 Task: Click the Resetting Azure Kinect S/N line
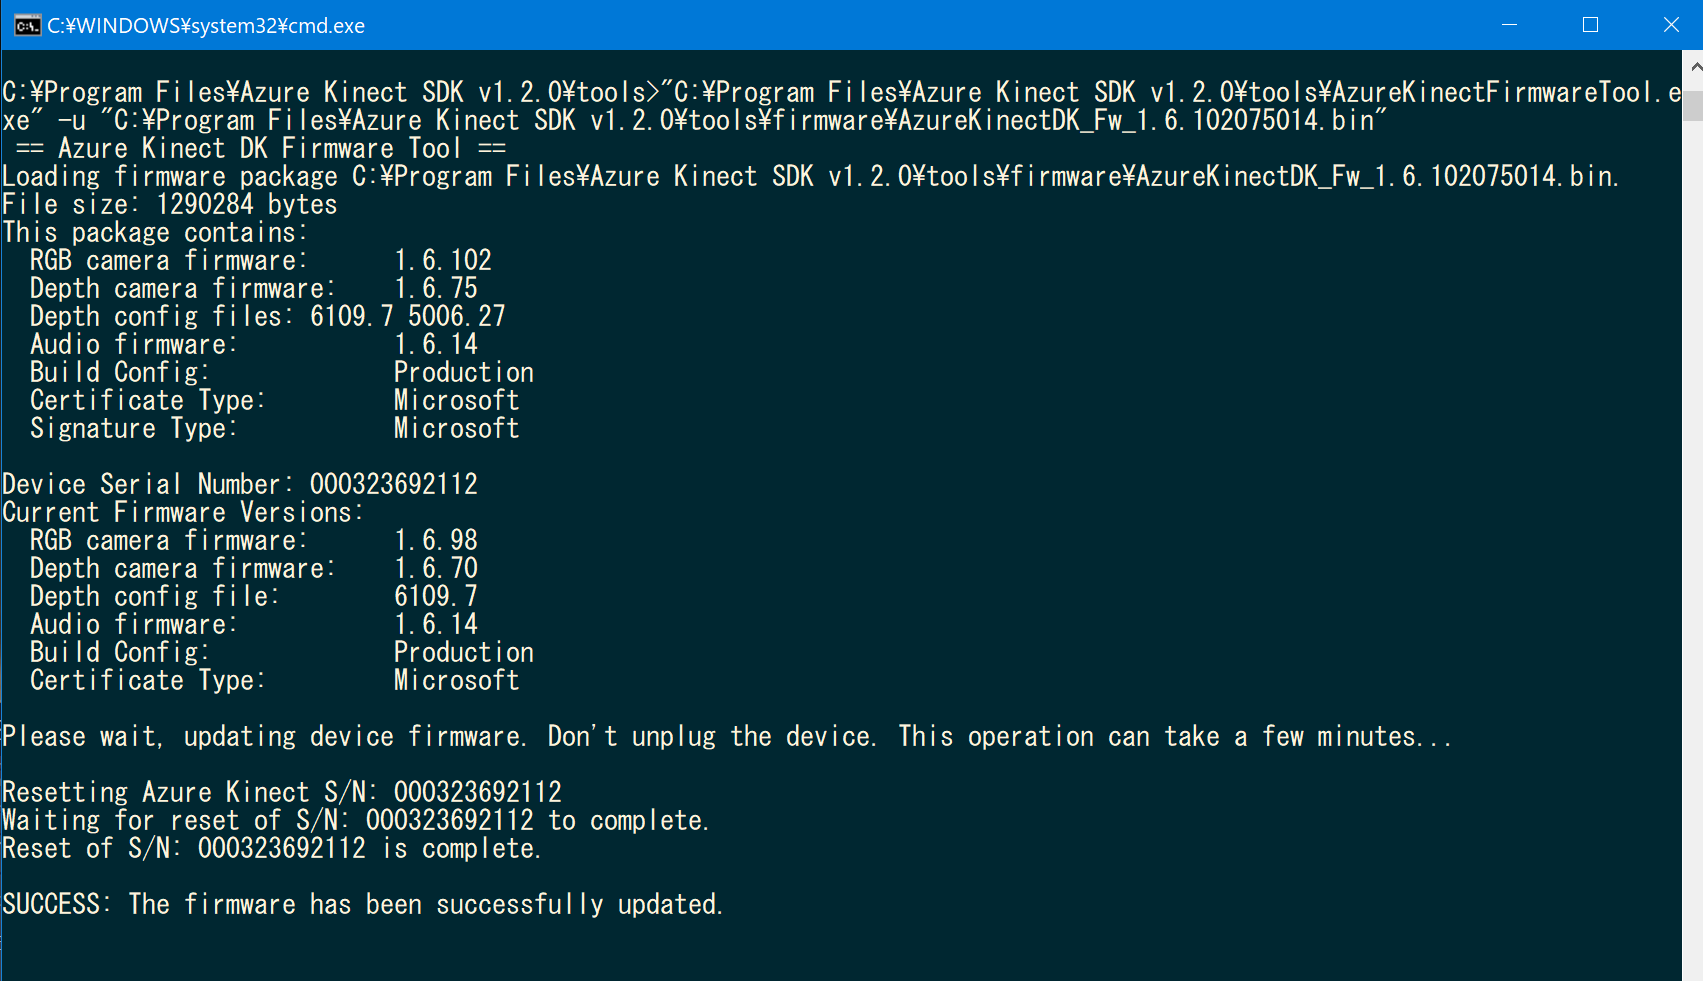(x=282, y=793)
